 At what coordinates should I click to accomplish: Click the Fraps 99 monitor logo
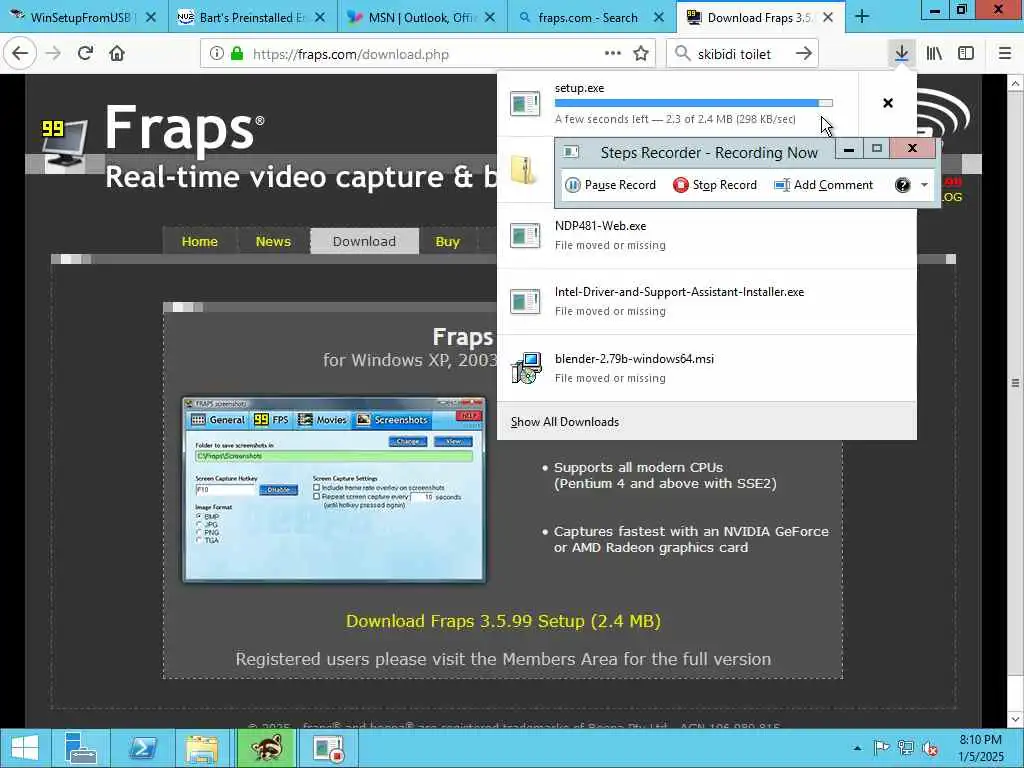(x=64, y=142)
